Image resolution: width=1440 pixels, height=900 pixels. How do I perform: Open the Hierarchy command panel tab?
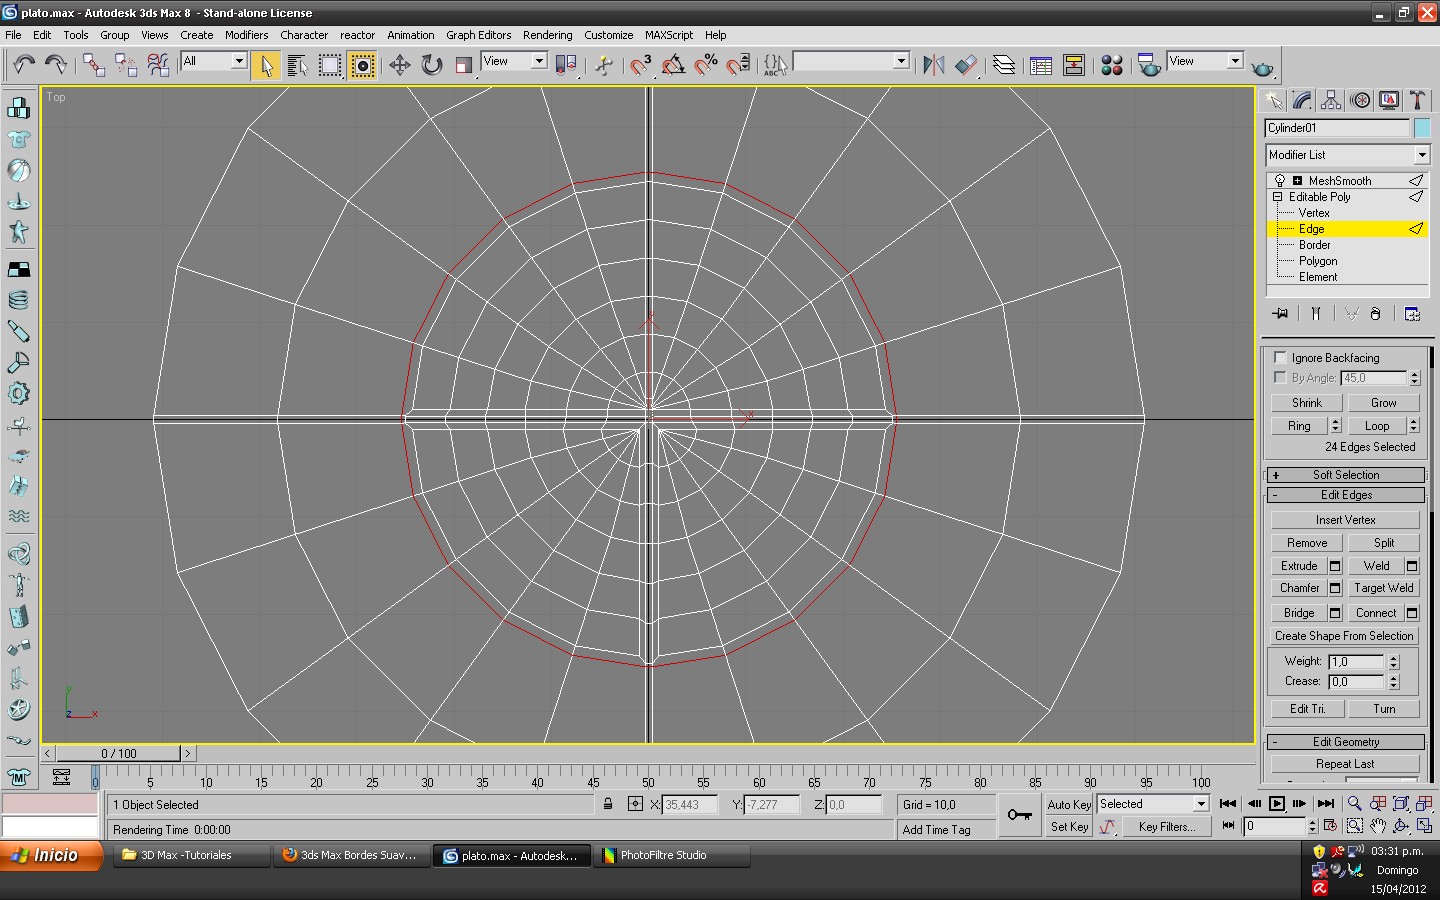tap(1331, 100)
